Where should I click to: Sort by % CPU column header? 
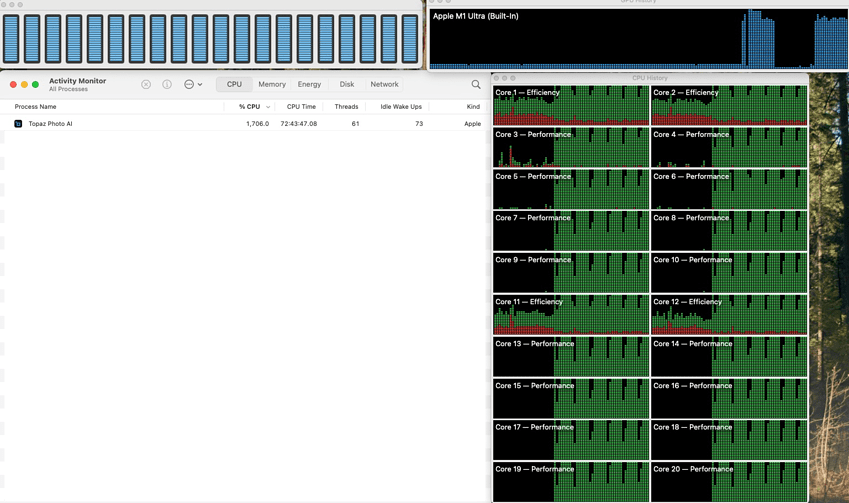coord(250,107)
